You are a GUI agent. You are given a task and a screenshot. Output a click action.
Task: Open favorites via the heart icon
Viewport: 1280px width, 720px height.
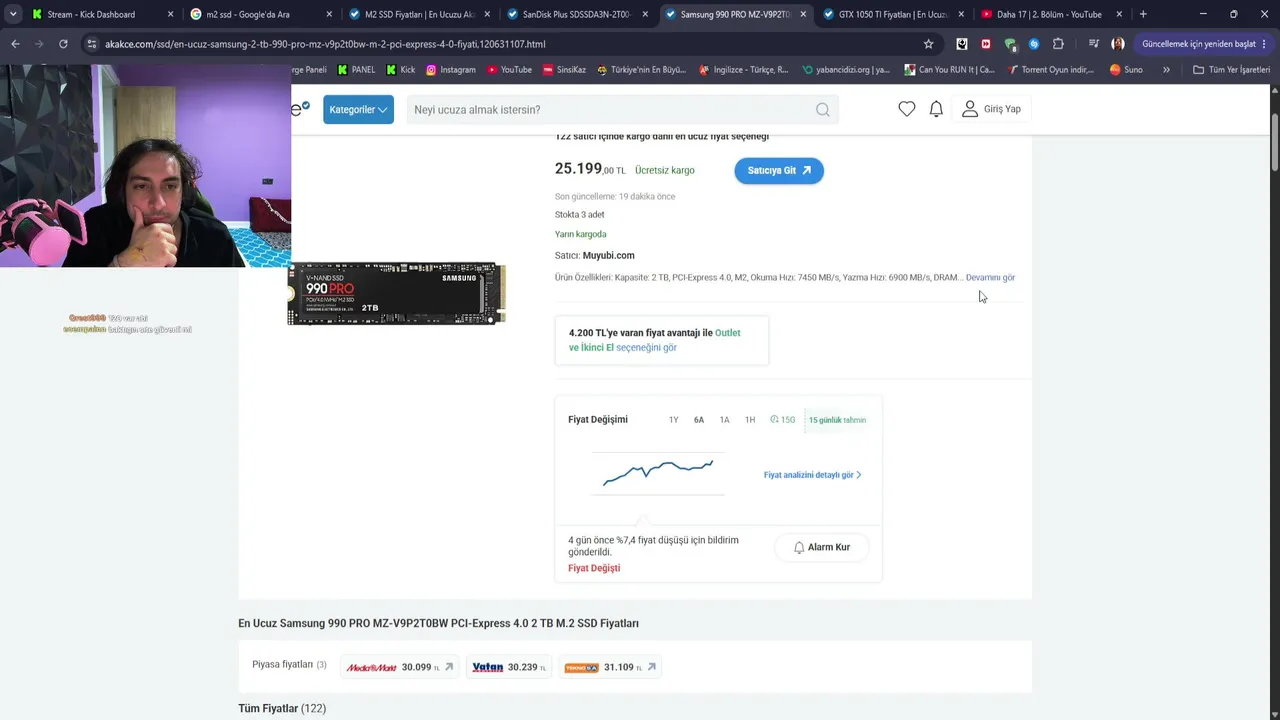click(906, 109)
